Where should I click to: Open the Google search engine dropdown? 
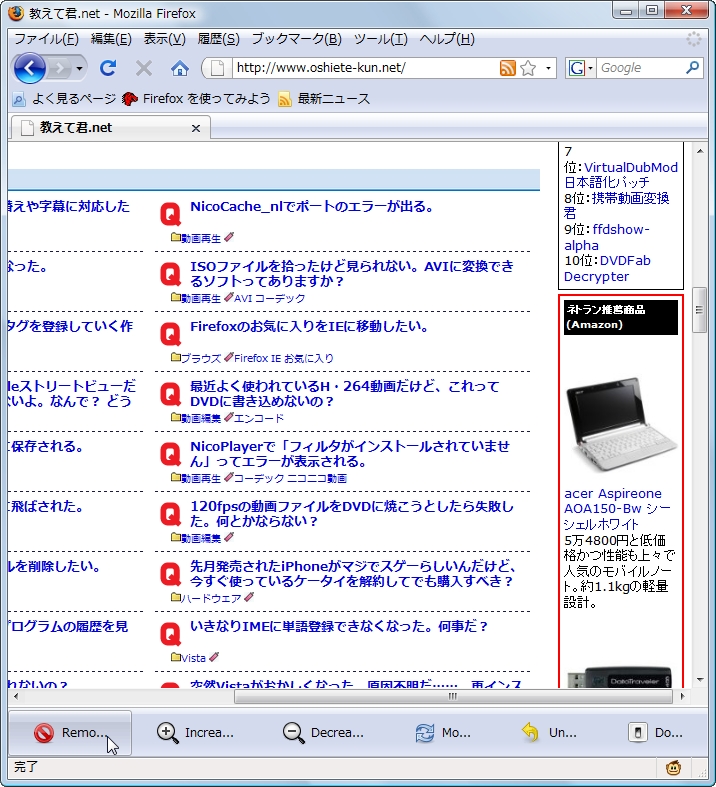580,68
